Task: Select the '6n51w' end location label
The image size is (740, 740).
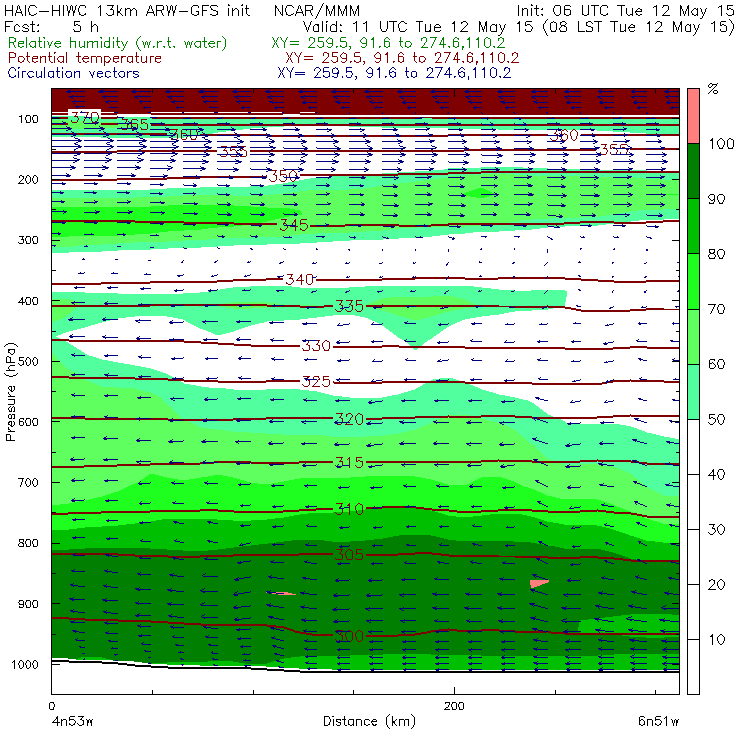Action: point(658,722)
